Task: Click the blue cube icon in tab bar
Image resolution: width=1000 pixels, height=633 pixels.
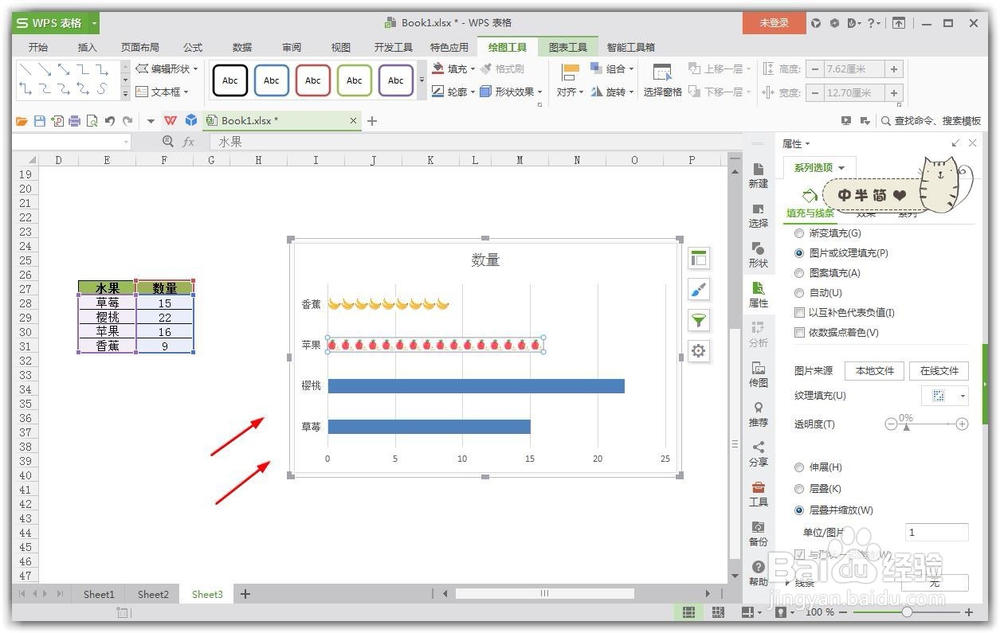Action: 191,120
